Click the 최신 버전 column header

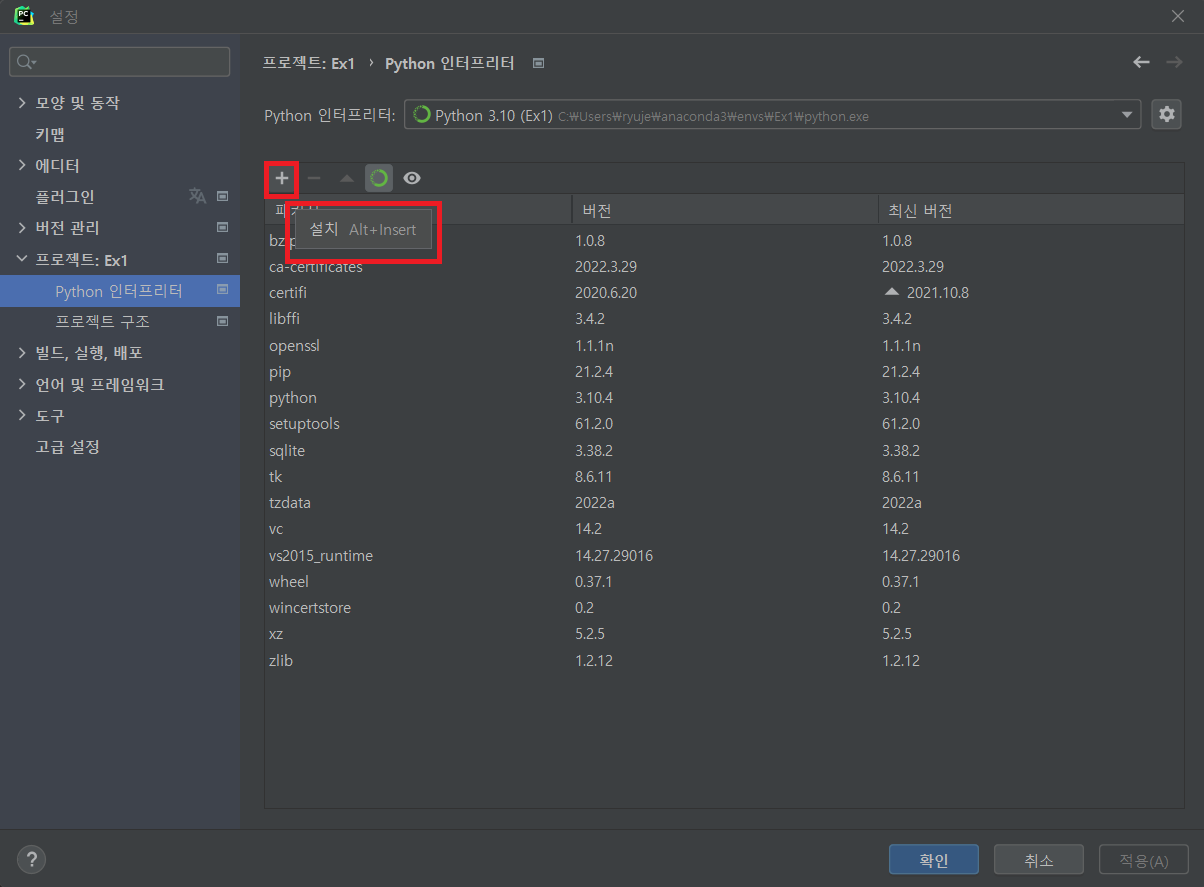pos(1030,211)
